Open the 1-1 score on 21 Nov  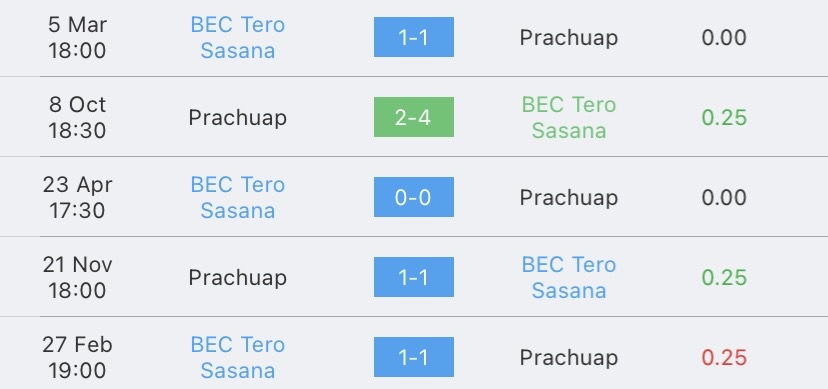click(413, 277)
